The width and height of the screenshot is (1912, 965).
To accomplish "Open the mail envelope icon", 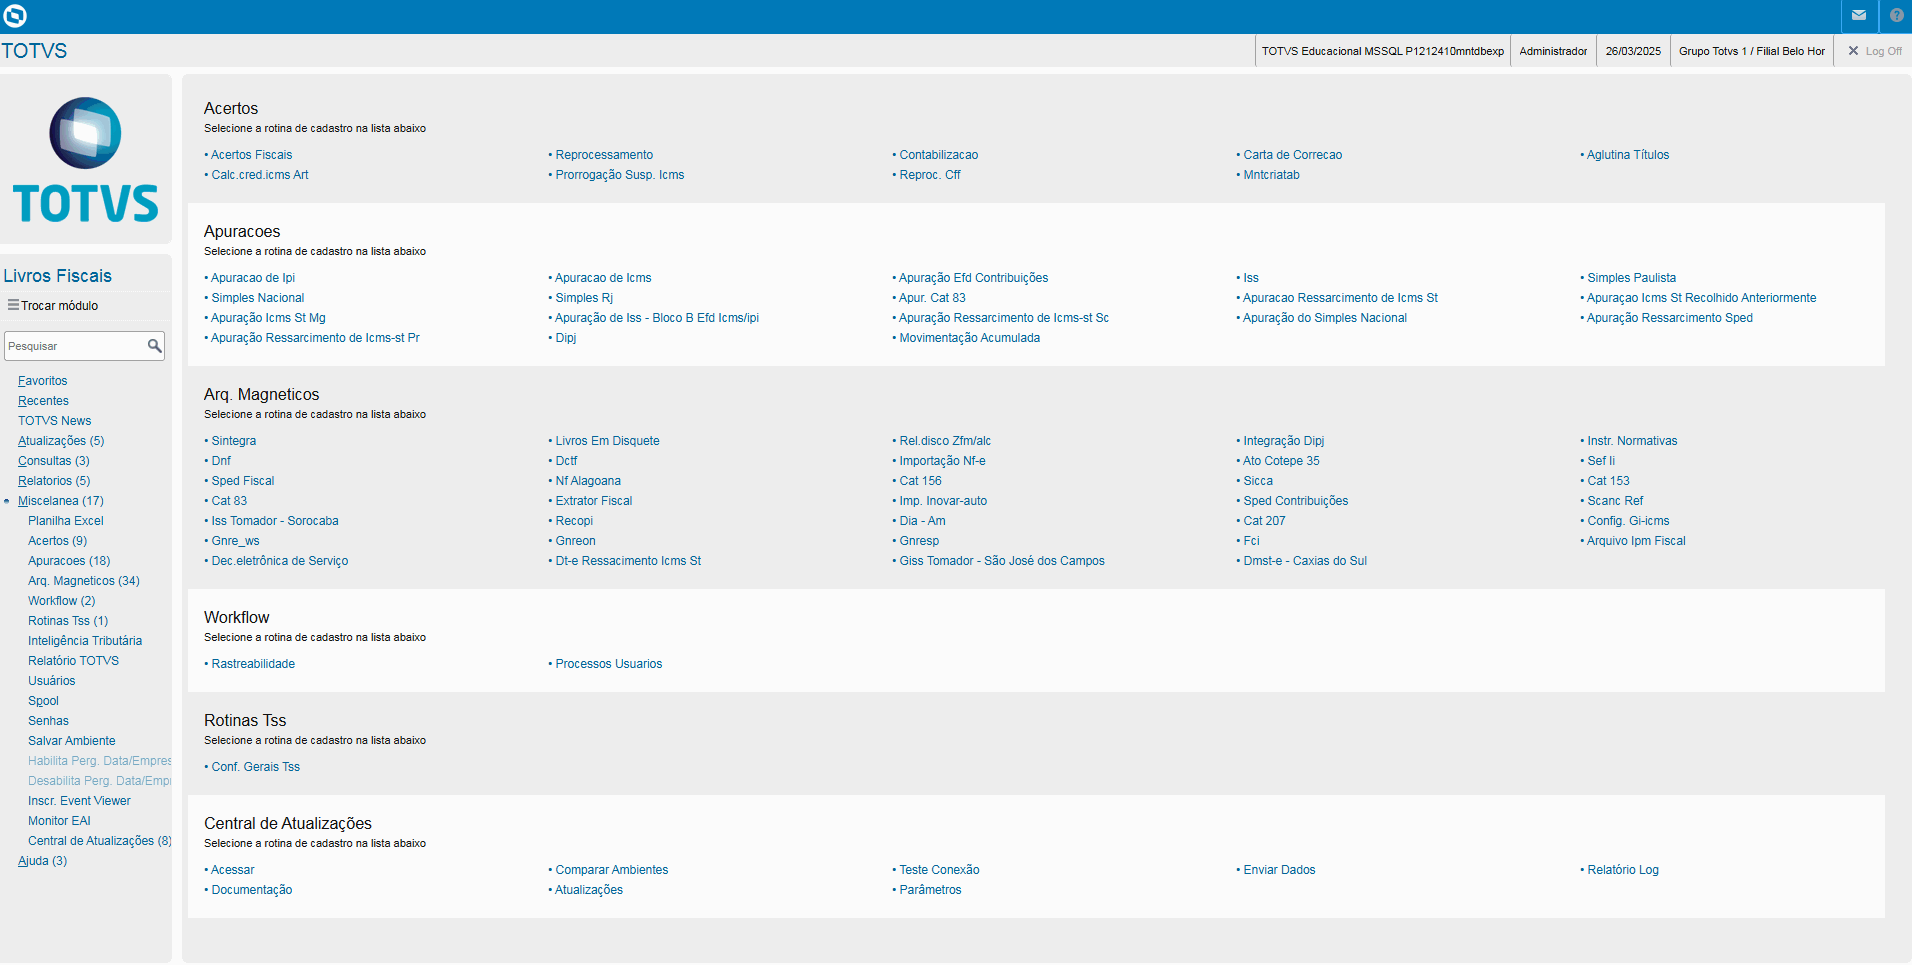I will pyautogui.click(x=1859, y=15).
